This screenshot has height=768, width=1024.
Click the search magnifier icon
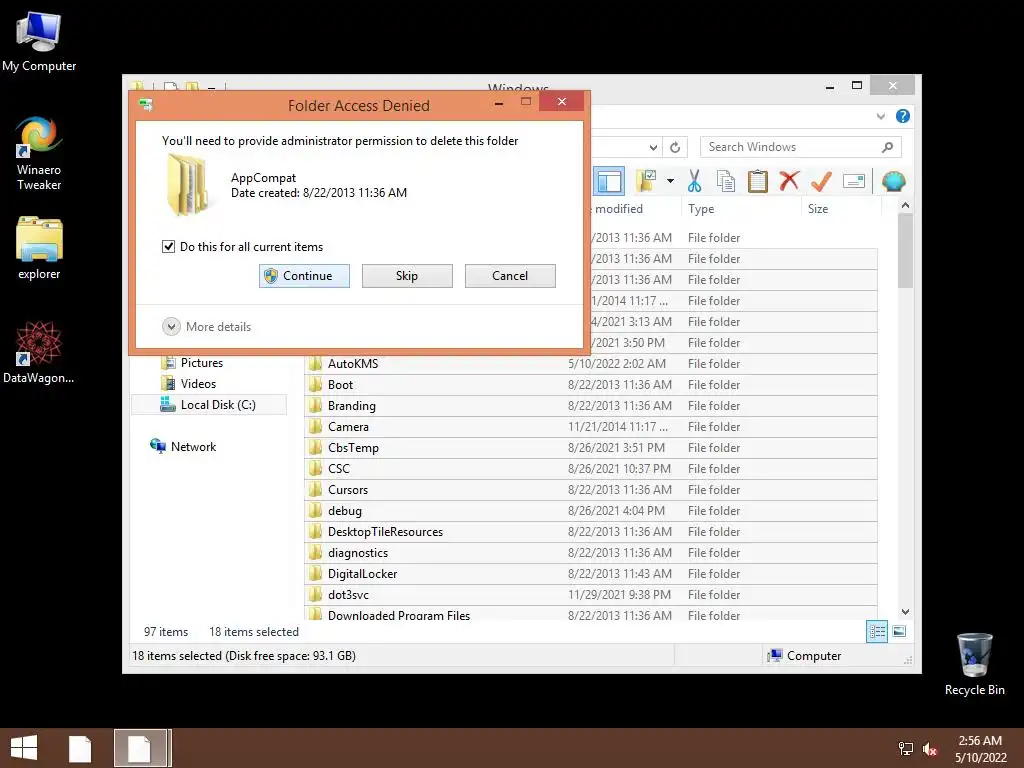pos(887,147)
